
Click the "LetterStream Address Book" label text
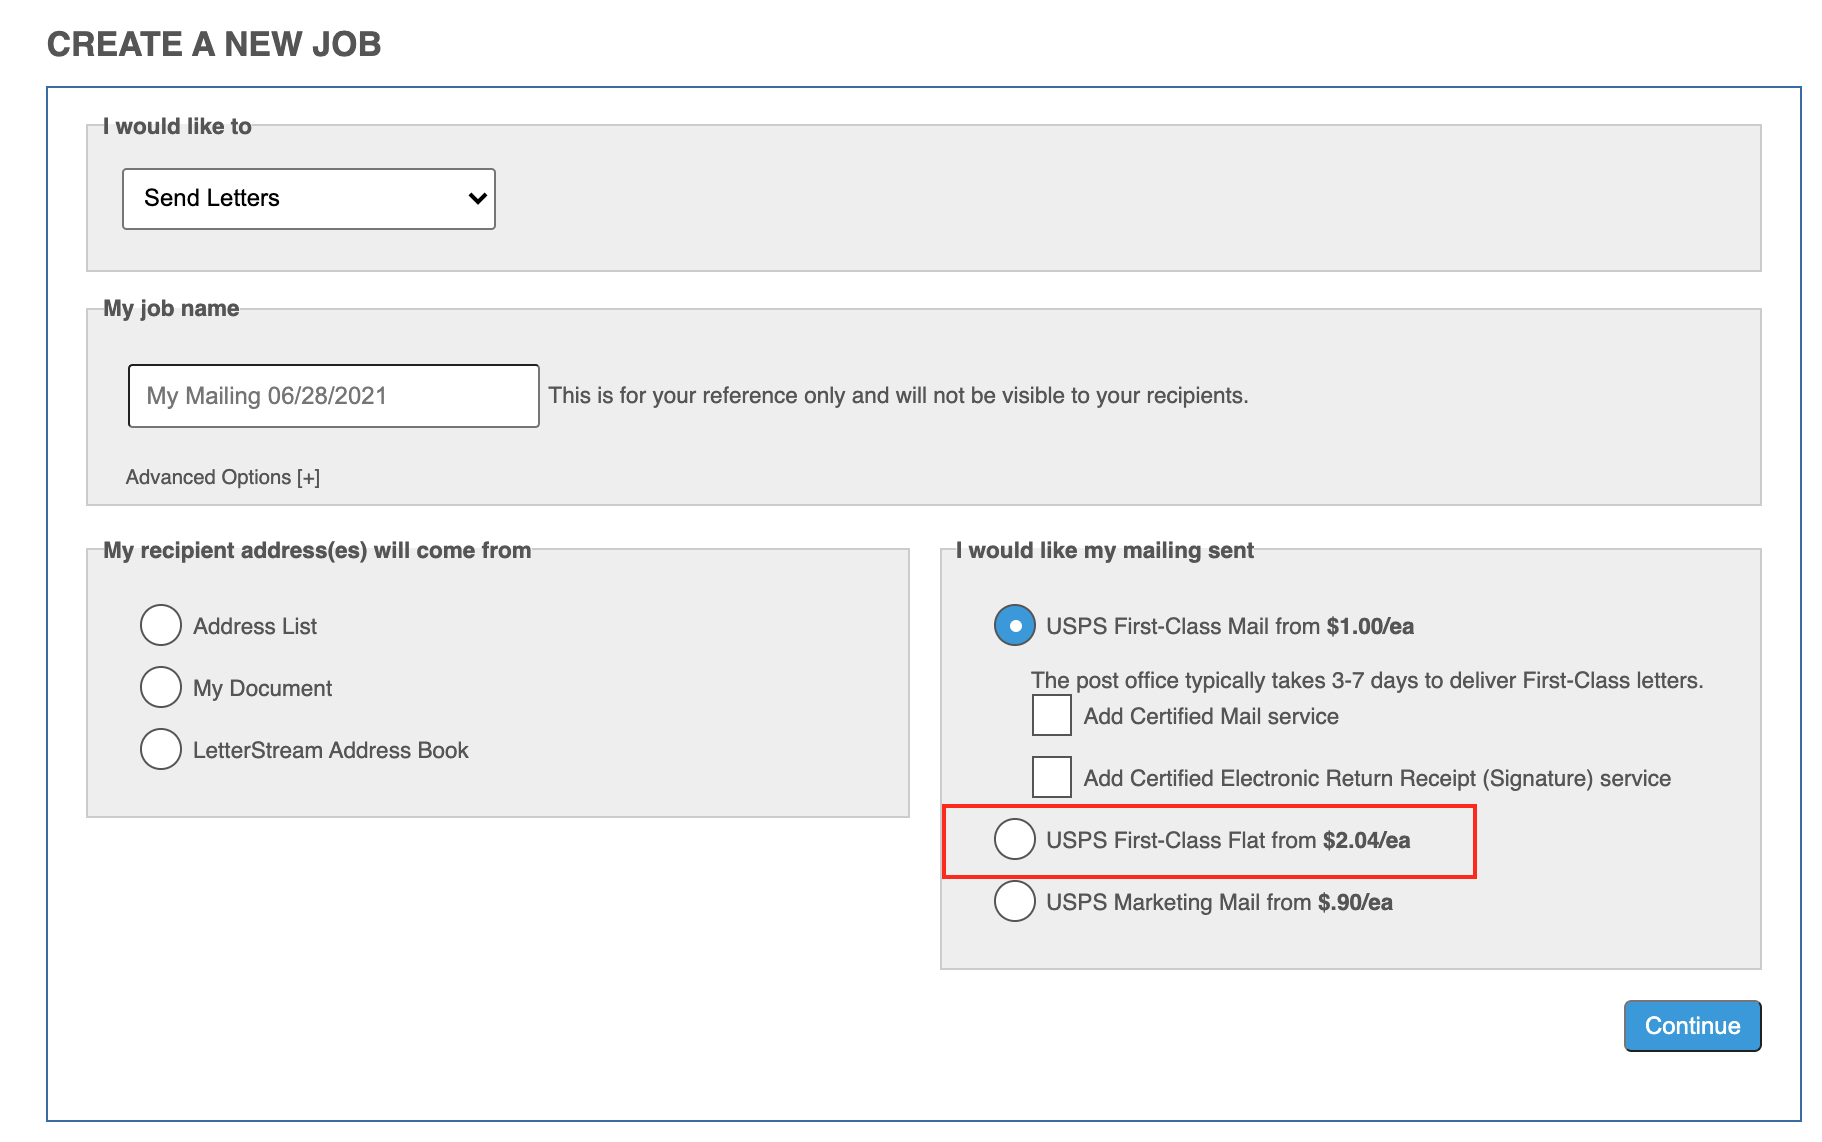(330, 750)
